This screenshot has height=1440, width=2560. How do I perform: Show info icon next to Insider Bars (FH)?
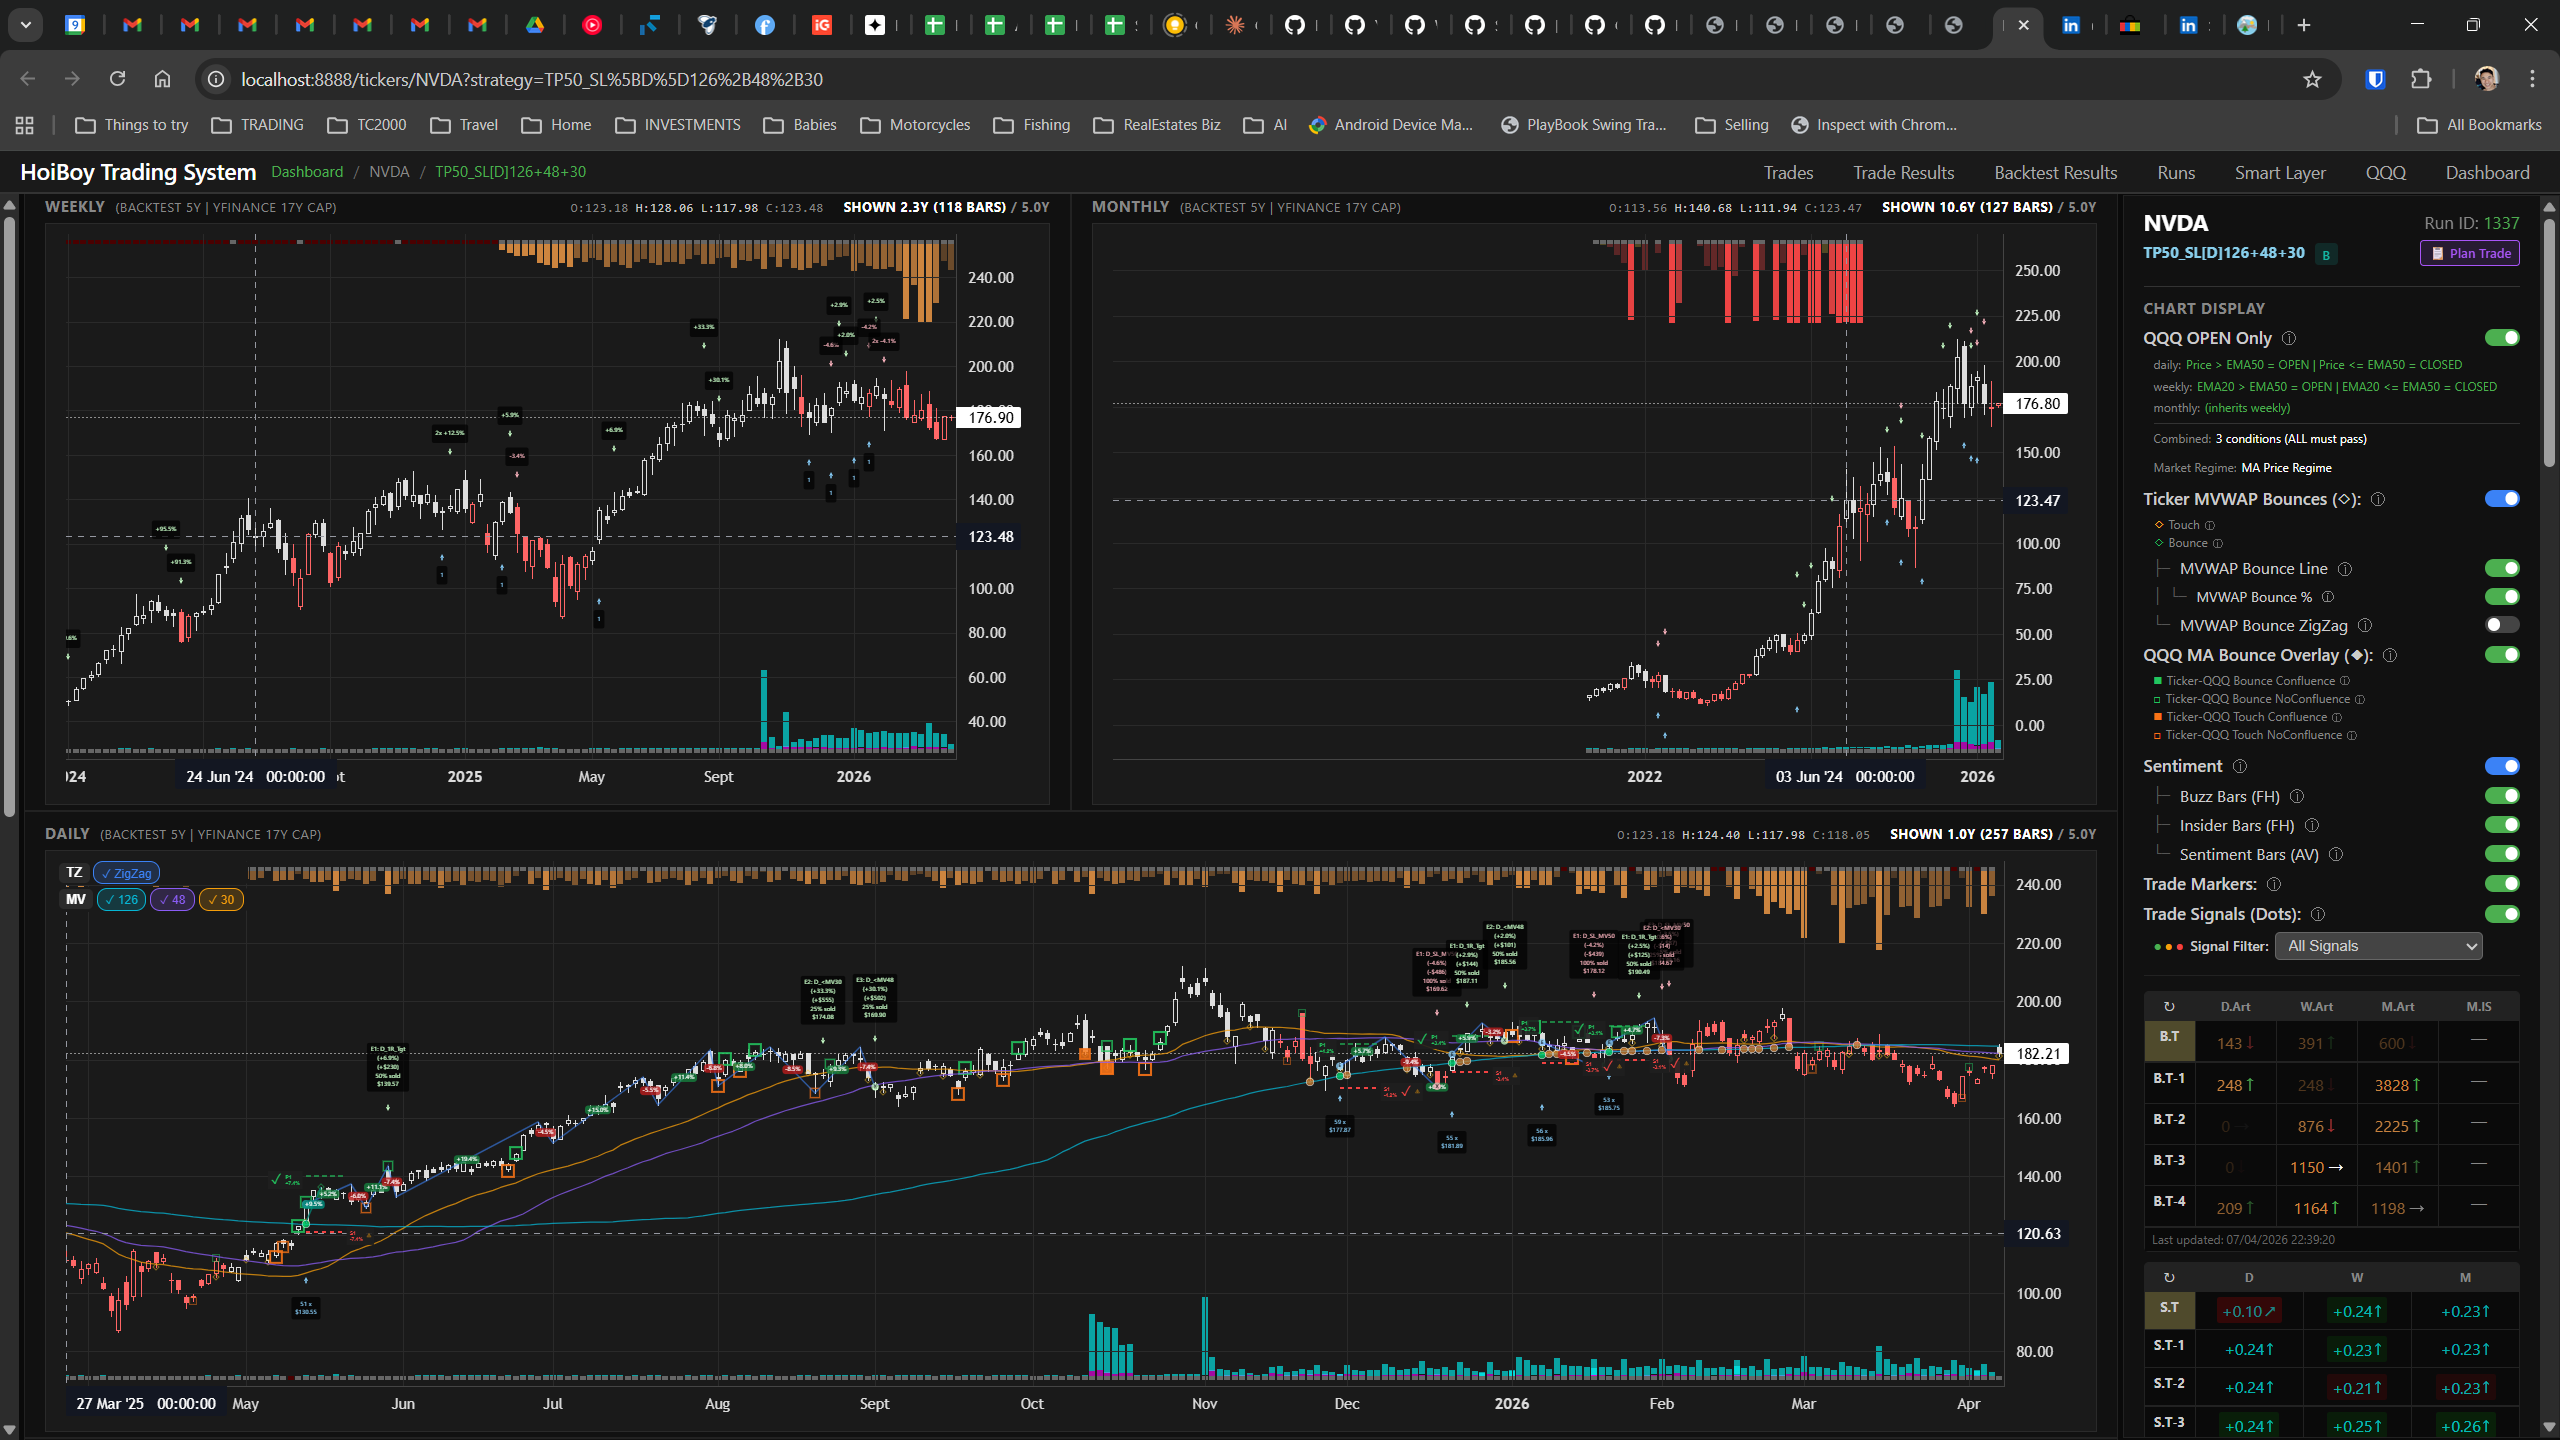point(2312,825)
